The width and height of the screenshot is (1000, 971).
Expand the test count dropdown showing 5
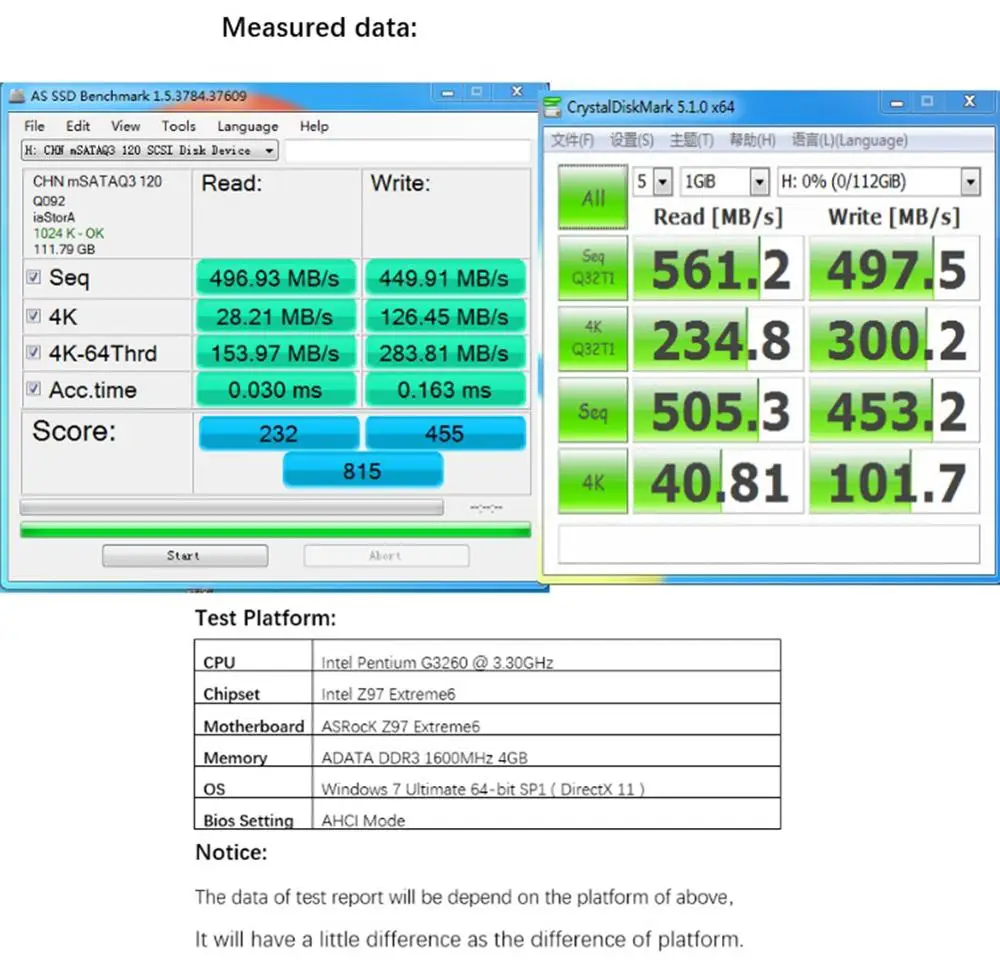pyautogui.click(x=652, y=182)
